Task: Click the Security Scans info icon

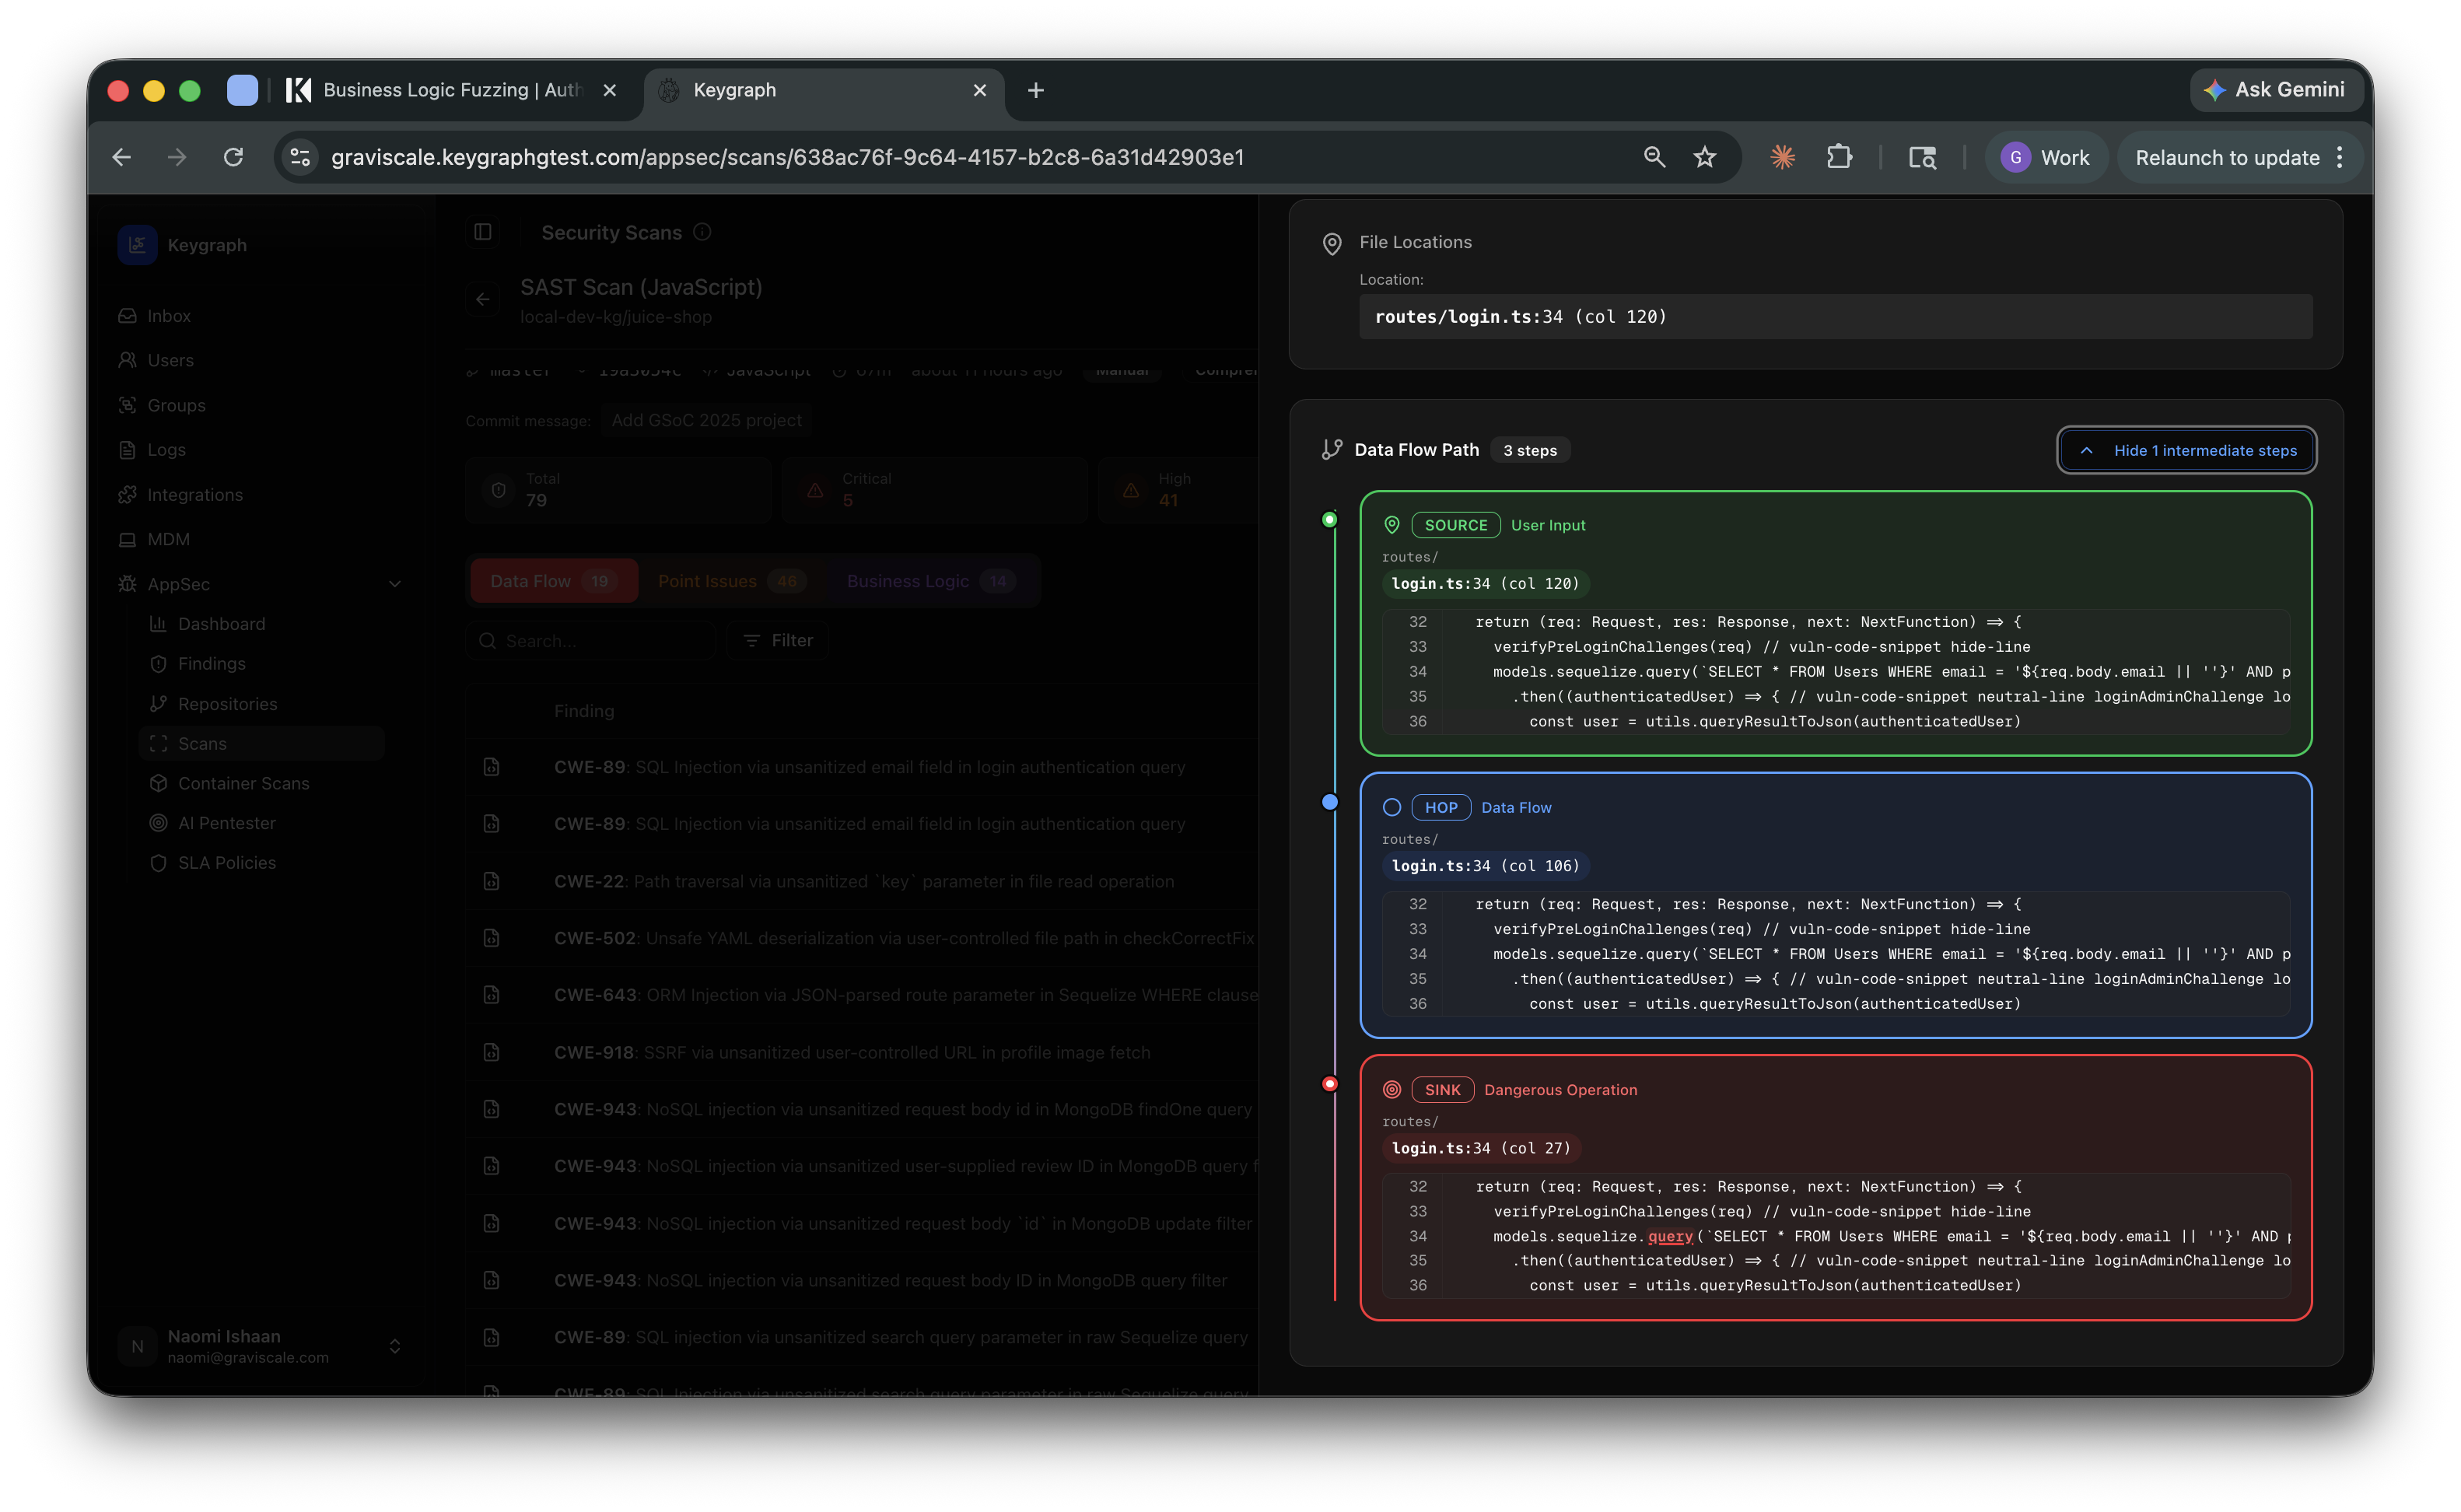Action: tap(702, 232)
